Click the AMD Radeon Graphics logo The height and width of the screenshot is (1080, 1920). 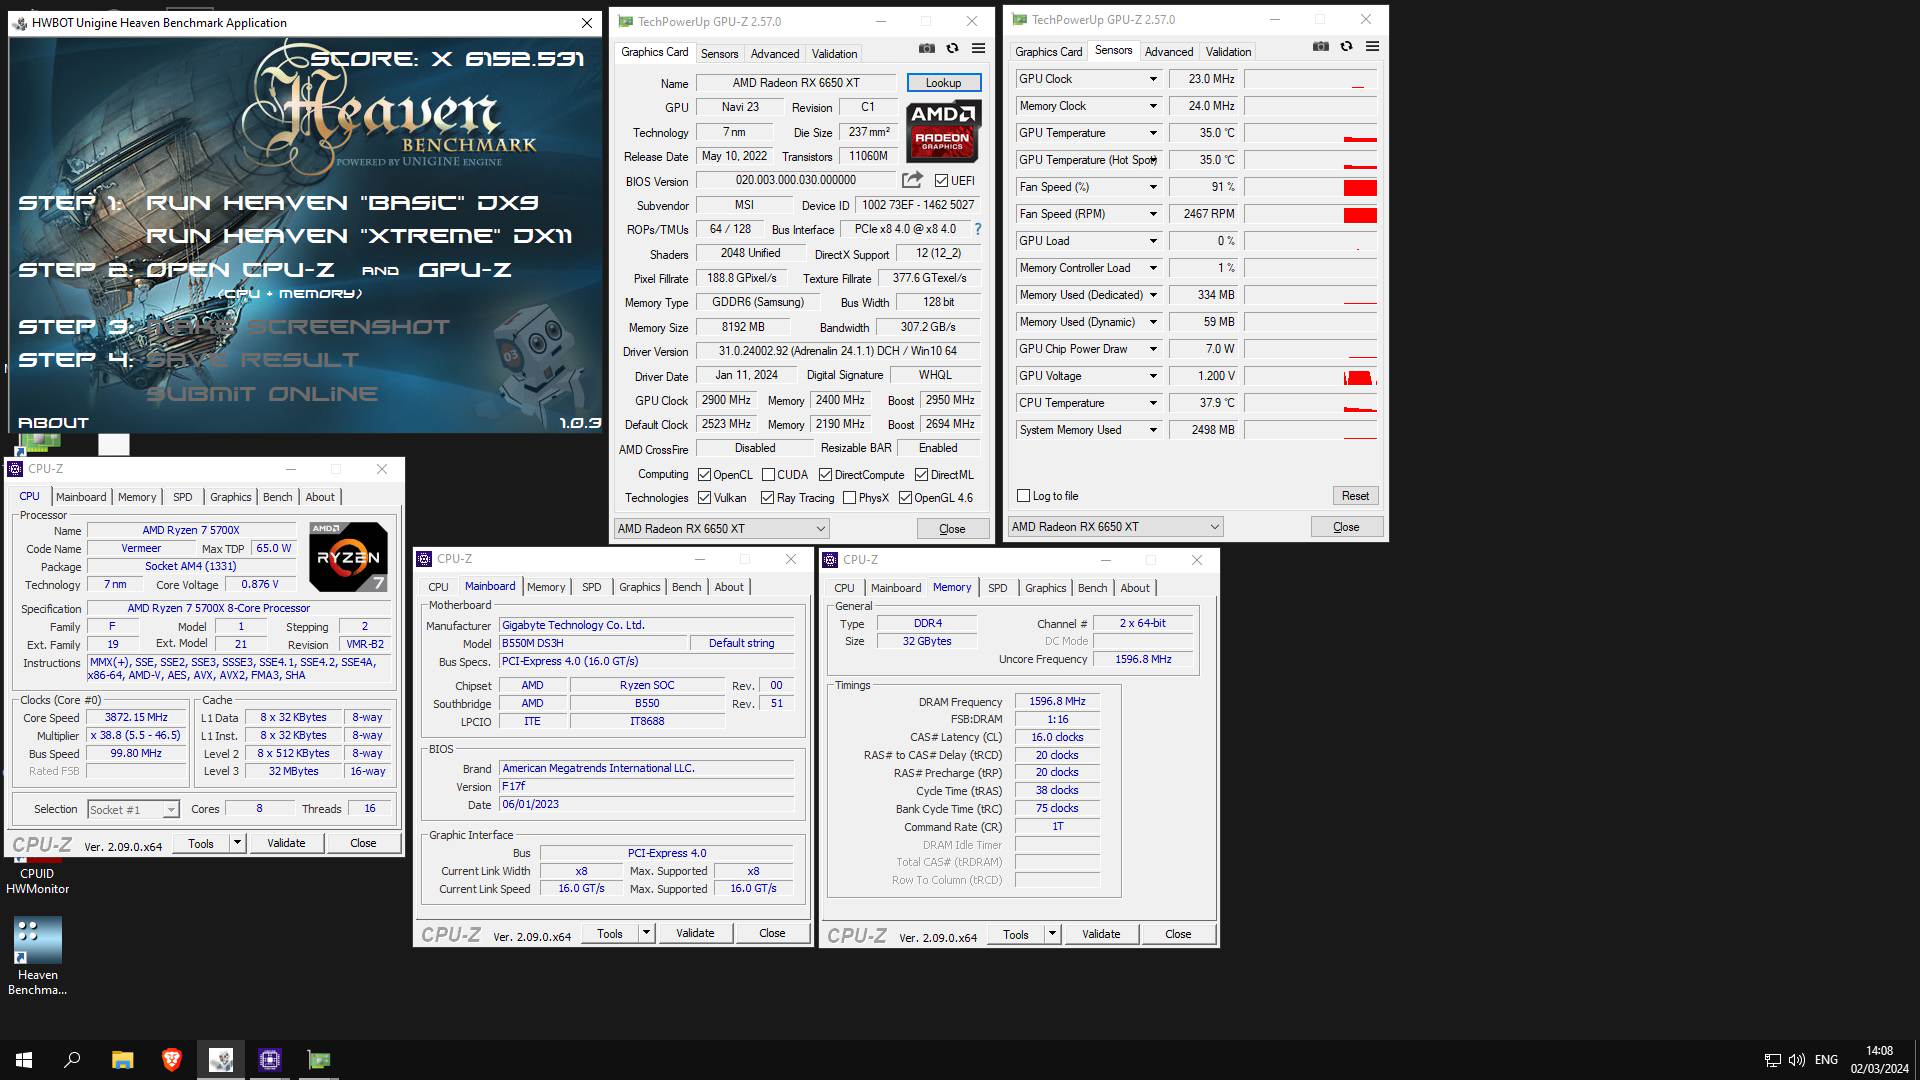942,131
